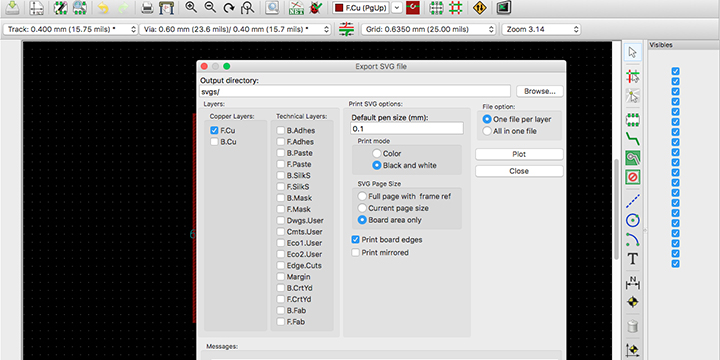
Task: Select All in one file option
Action: pyautogui.click(x=487, y=131)
